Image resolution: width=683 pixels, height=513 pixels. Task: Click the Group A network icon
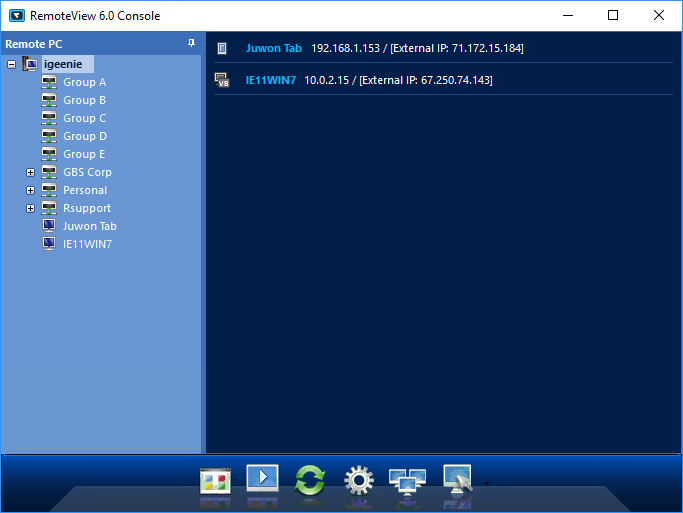(49, 82)
